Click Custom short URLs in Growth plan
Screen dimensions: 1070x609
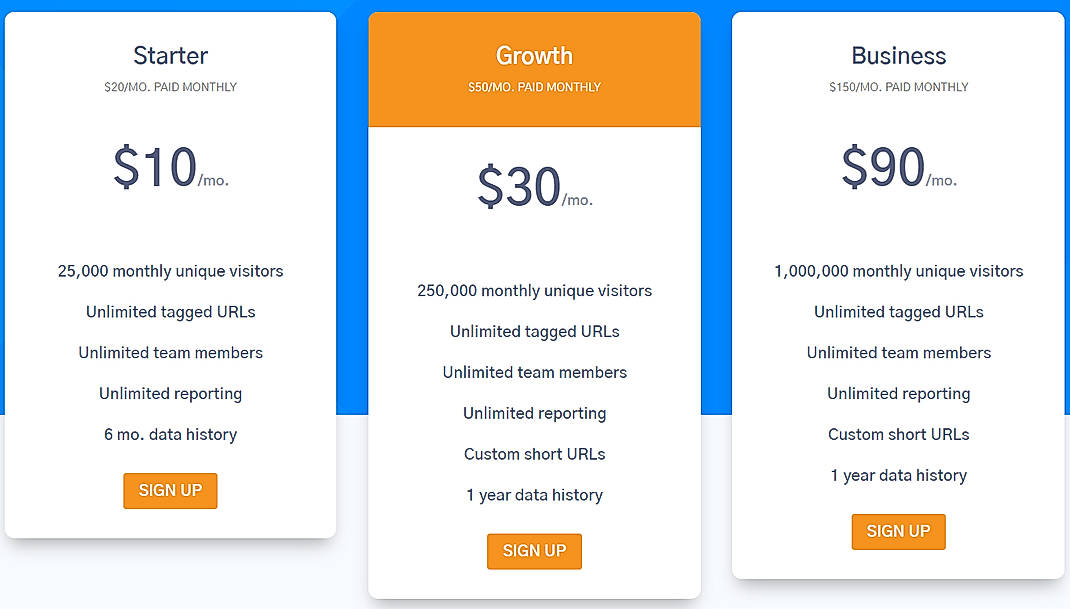534,453
